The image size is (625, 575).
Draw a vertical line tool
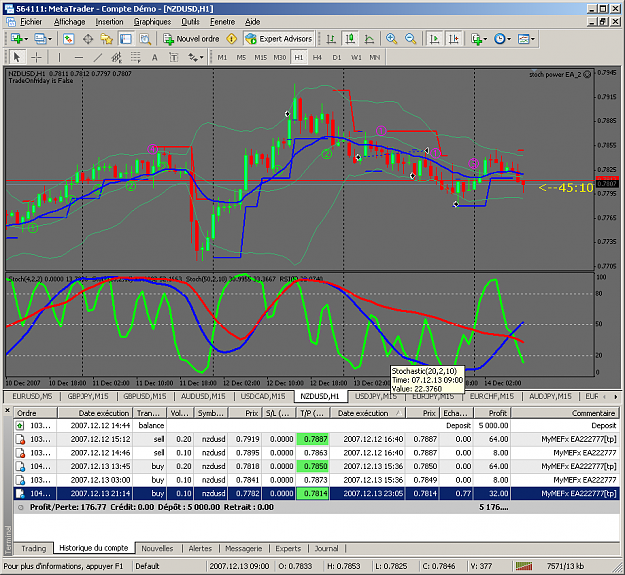[x=59, y=57]
